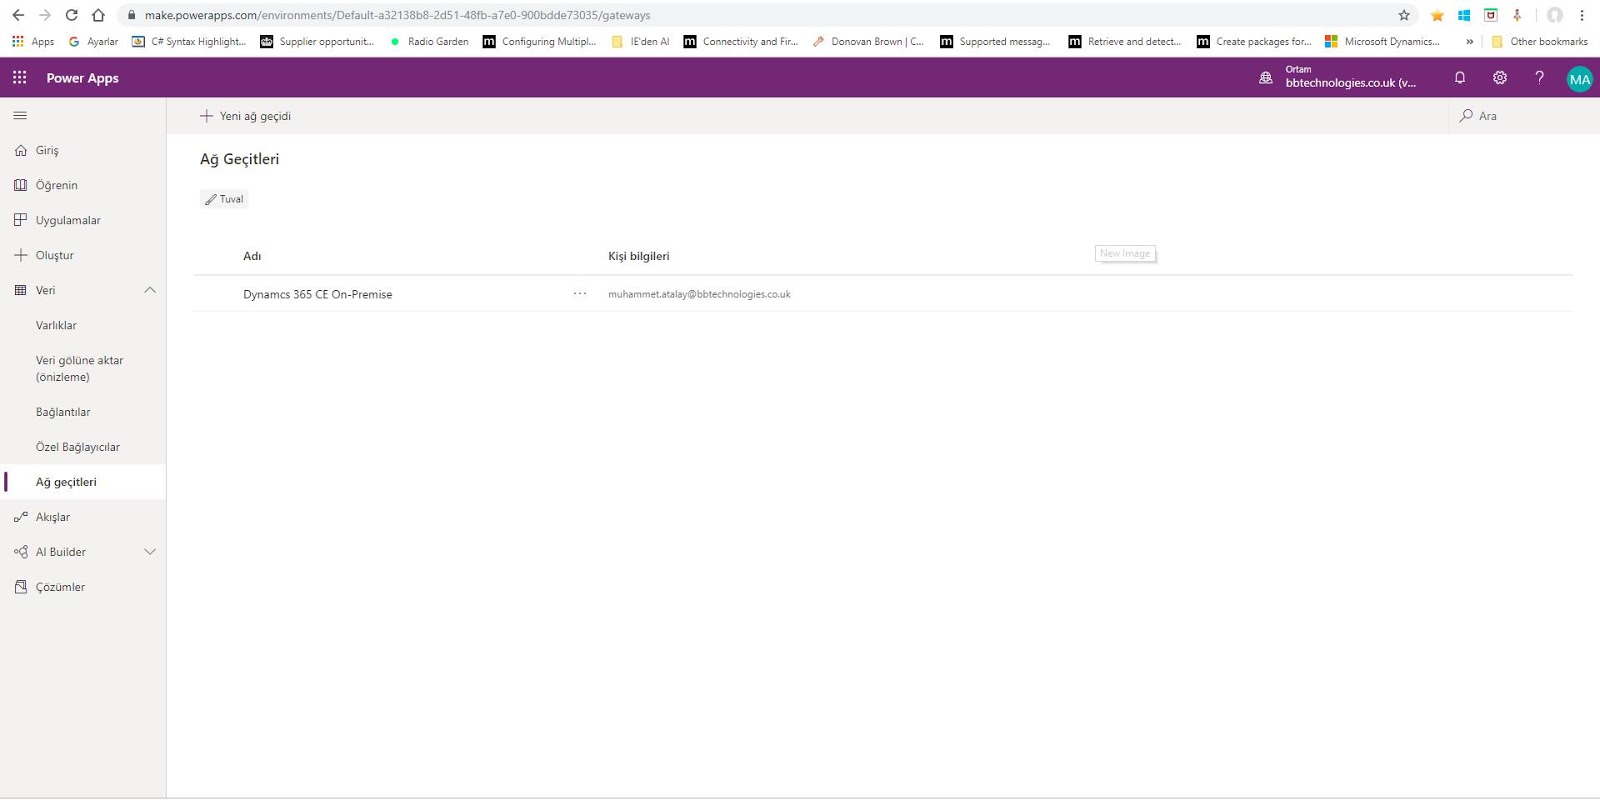Image resolution: width=1600 pixels, height=801 pixels.
Task: Show more bookmarks overflow chevron
Action: [x=1469, y=42]
